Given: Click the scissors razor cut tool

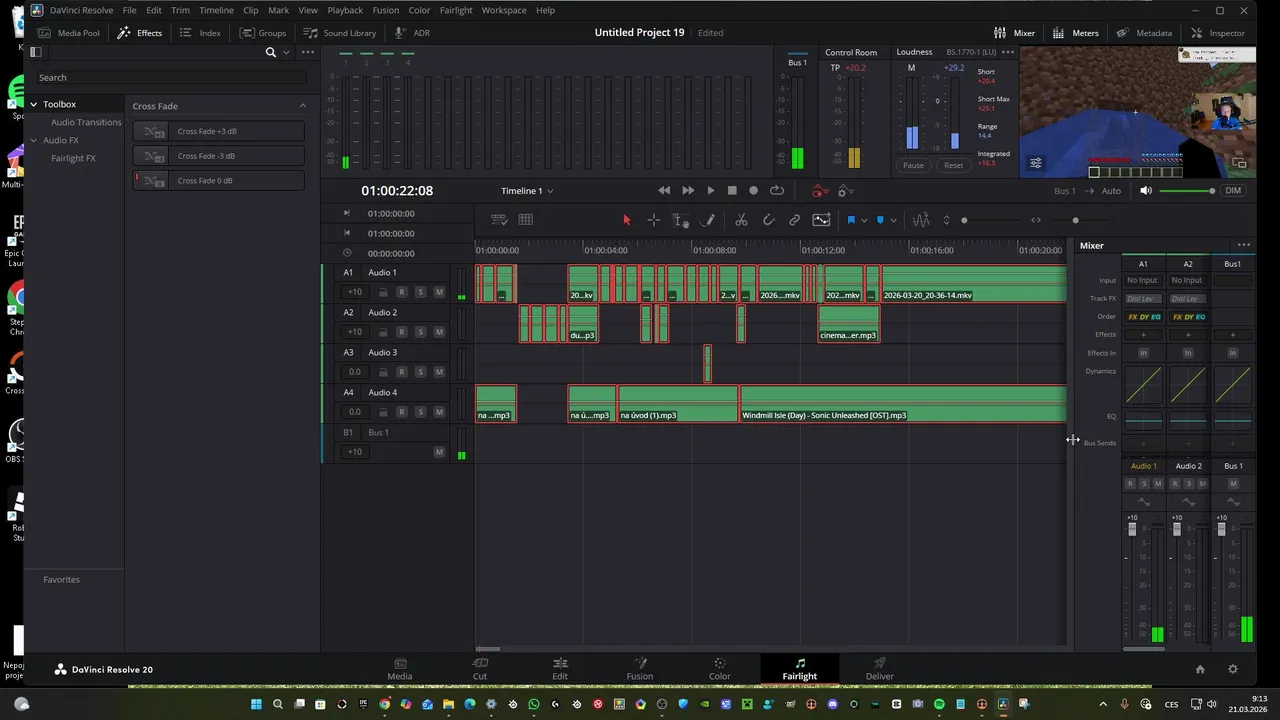Looking at the screenshot, I should tap(741, 220).
